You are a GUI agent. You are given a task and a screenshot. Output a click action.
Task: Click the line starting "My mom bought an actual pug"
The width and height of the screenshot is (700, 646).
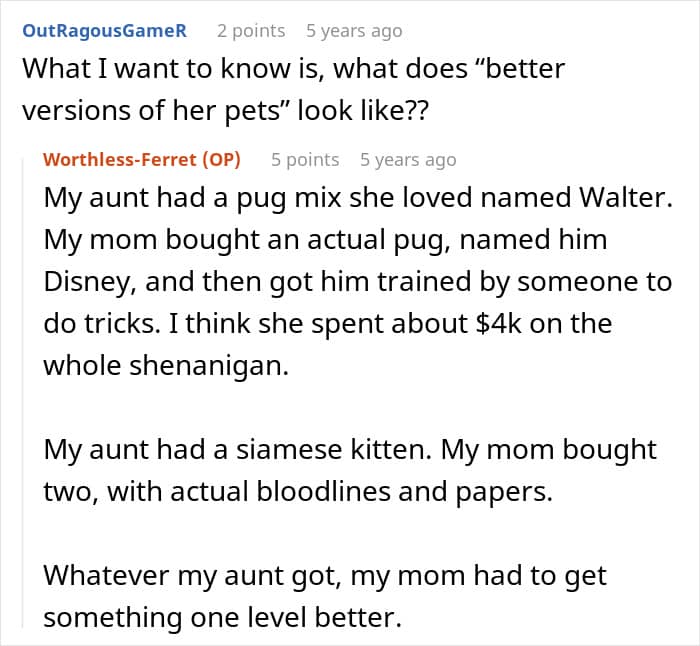click(325, 239)
